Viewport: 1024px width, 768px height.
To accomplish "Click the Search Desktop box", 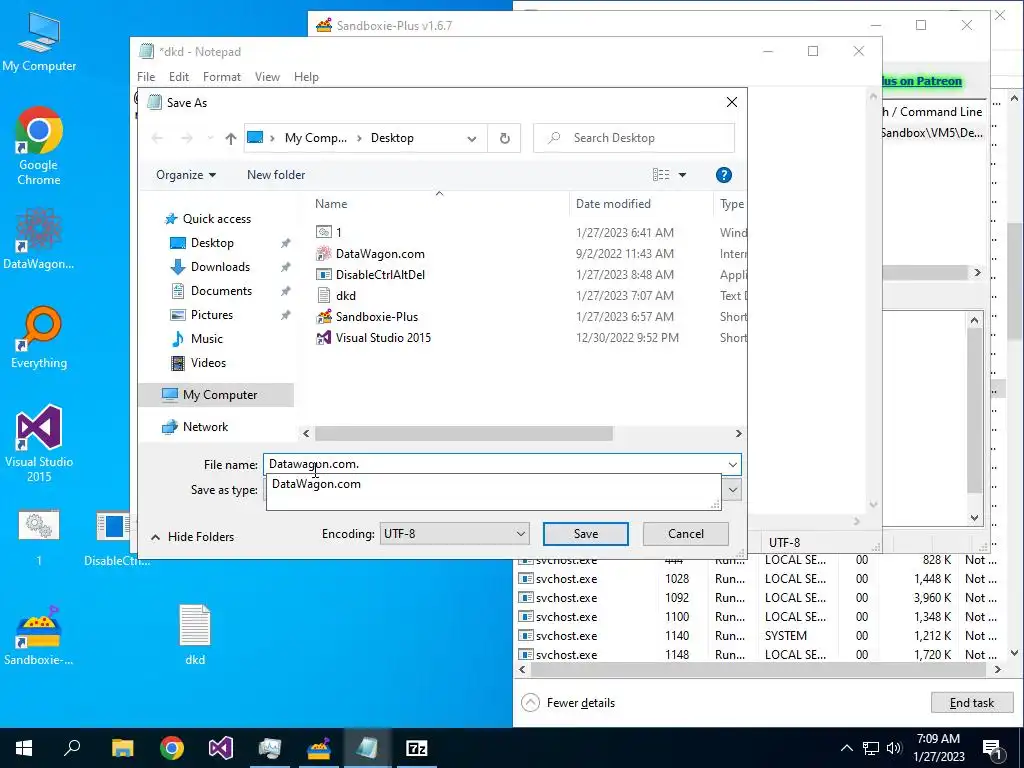I will point(633,138).
